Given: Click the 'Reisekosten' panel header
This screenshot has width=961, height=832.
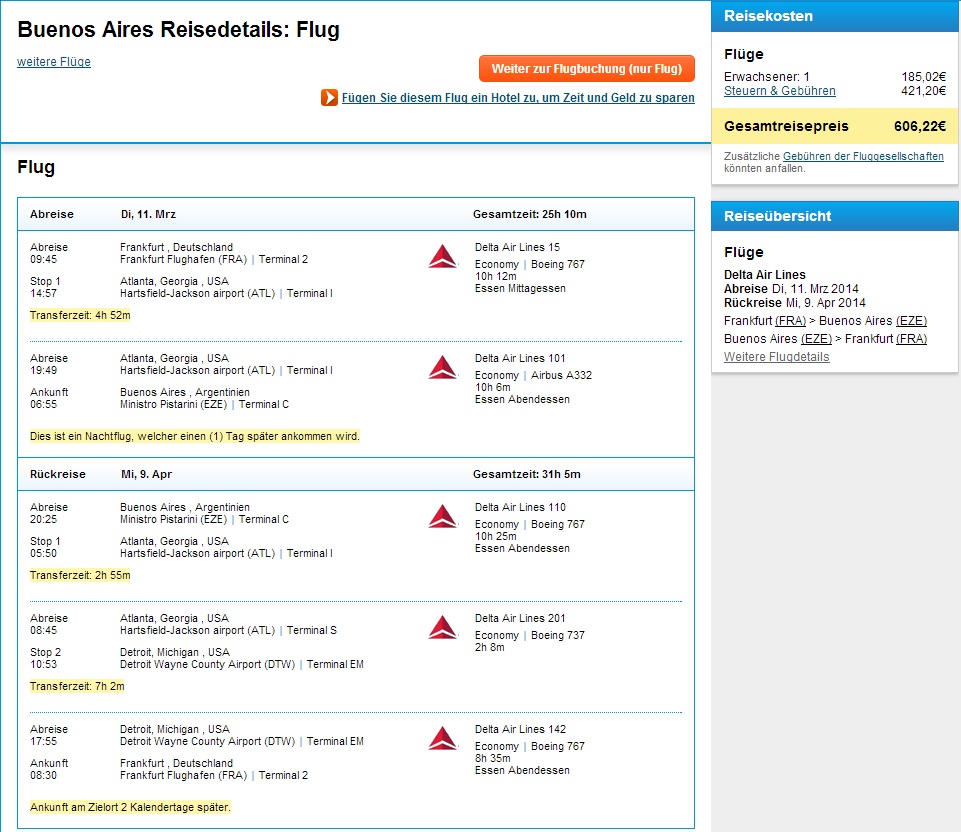Looking at the screenshot, I should pyautogui.click(x=835, y=16).
